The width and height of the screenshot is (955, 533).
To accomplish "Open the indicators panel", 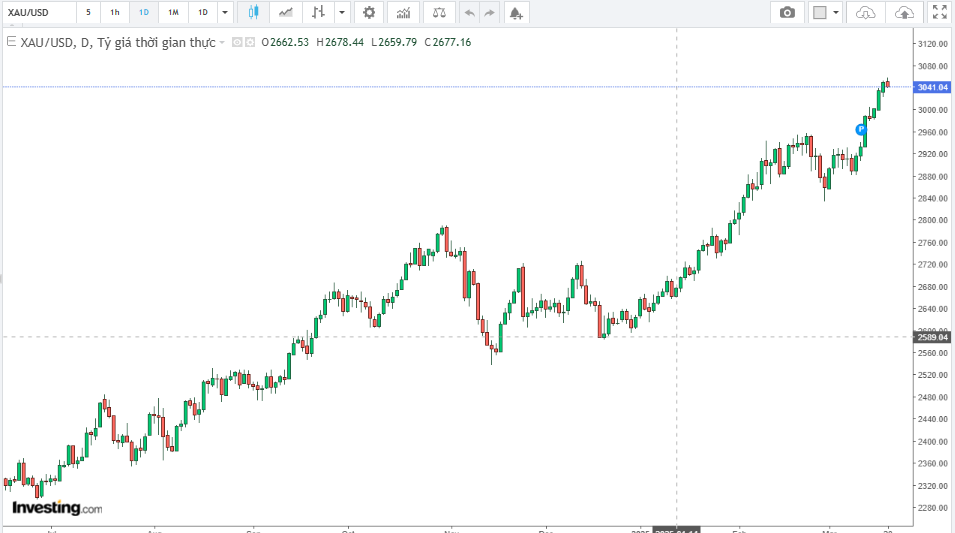I will pyautogui.click(x=403, y=13).
